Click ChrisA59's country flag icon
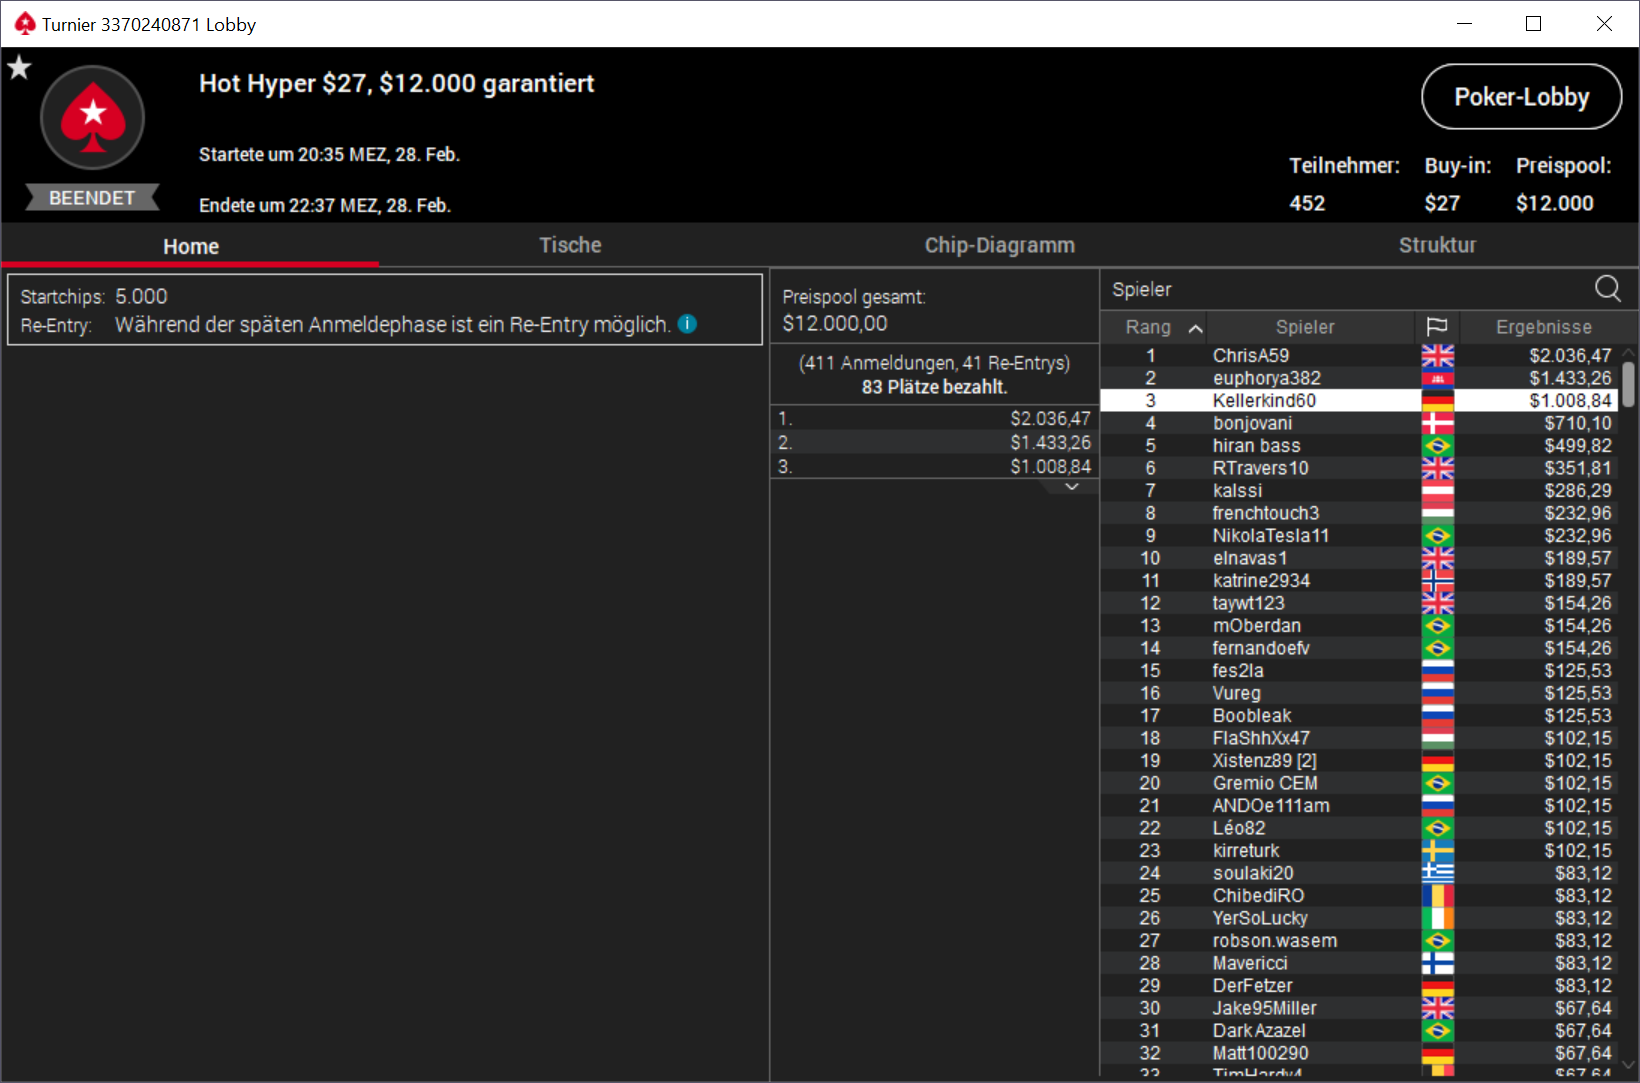 point(1438,355)
